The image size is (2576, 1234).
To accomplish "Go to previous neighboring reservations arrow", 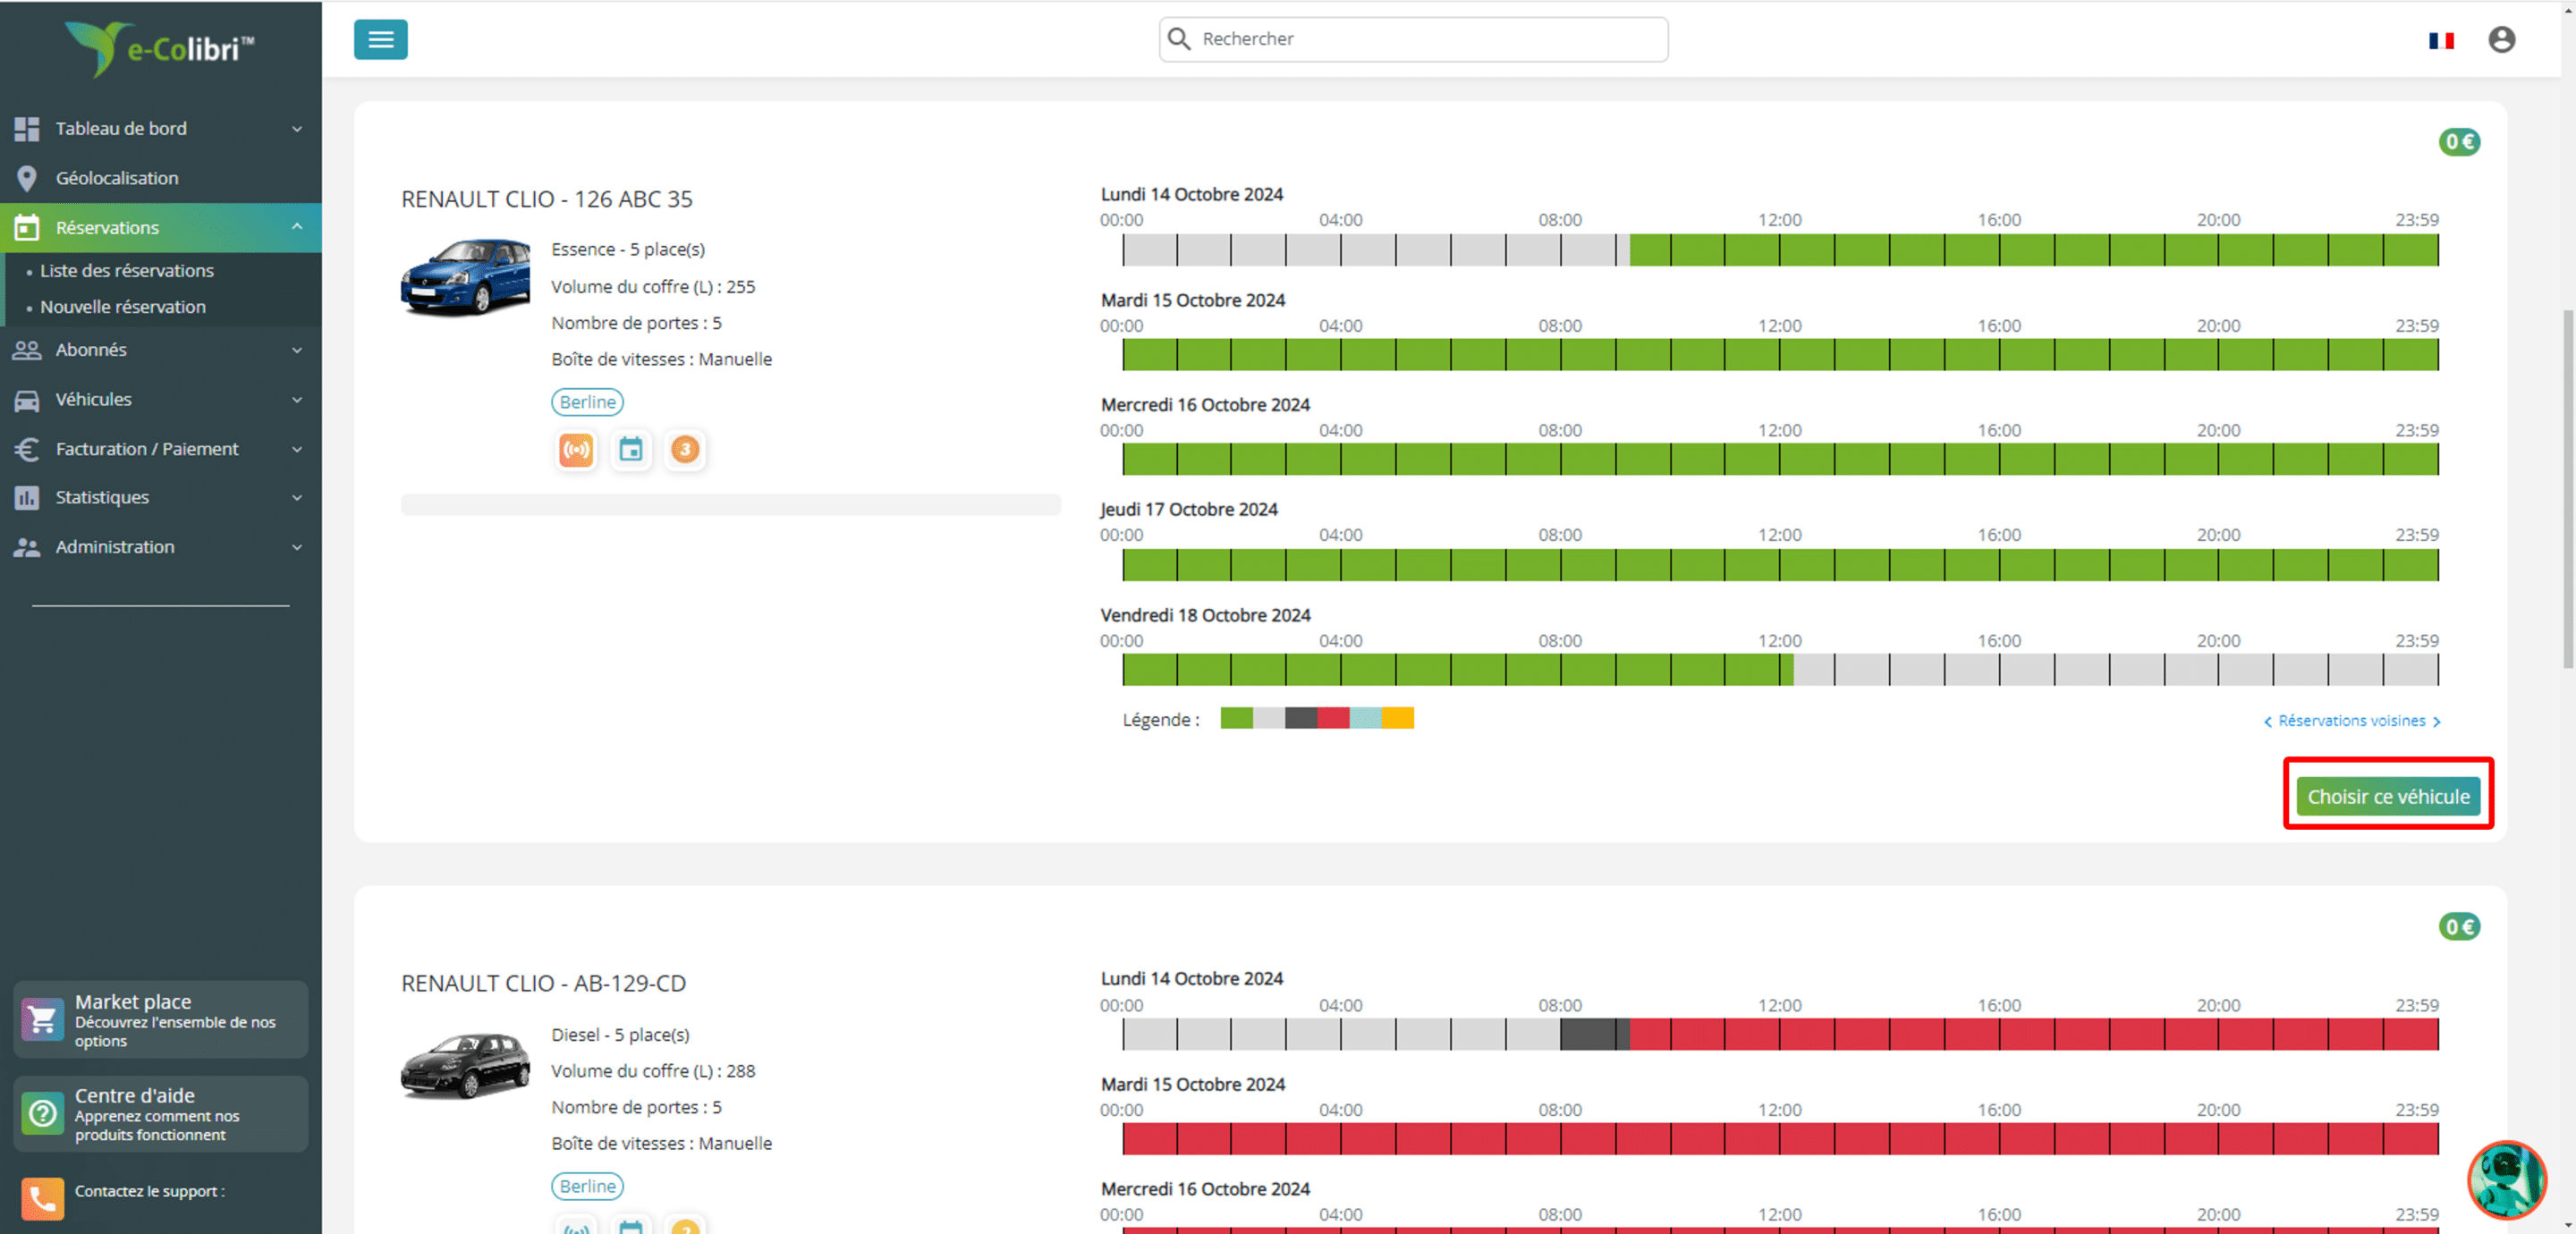I will point(2267,722).
